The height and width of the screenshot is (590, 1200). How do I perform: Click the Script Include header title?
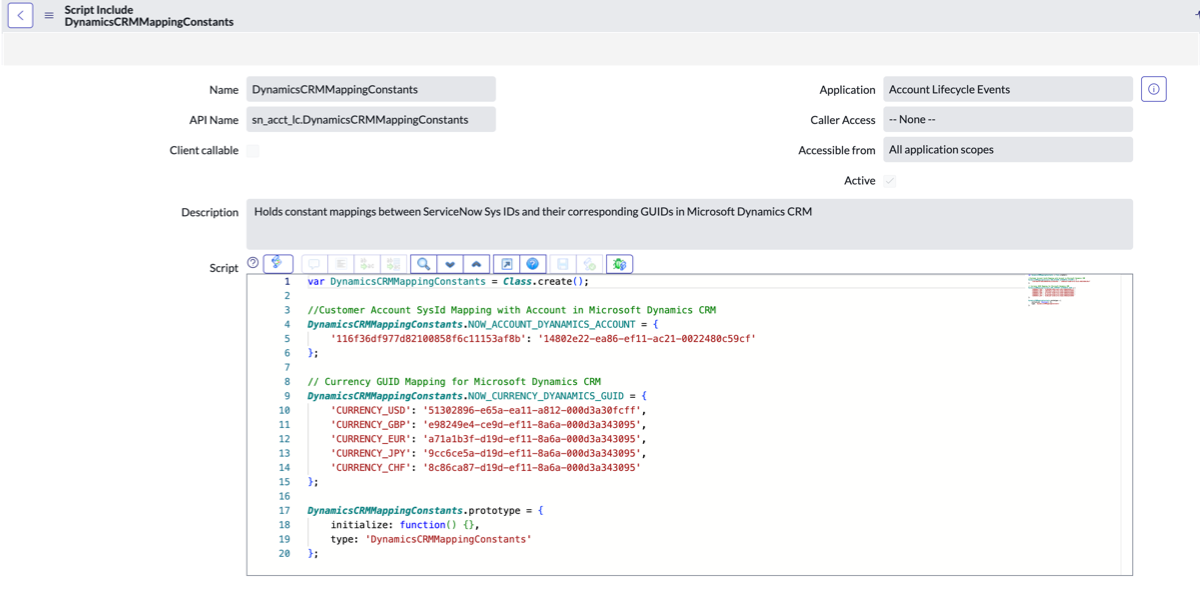[99, 10]
